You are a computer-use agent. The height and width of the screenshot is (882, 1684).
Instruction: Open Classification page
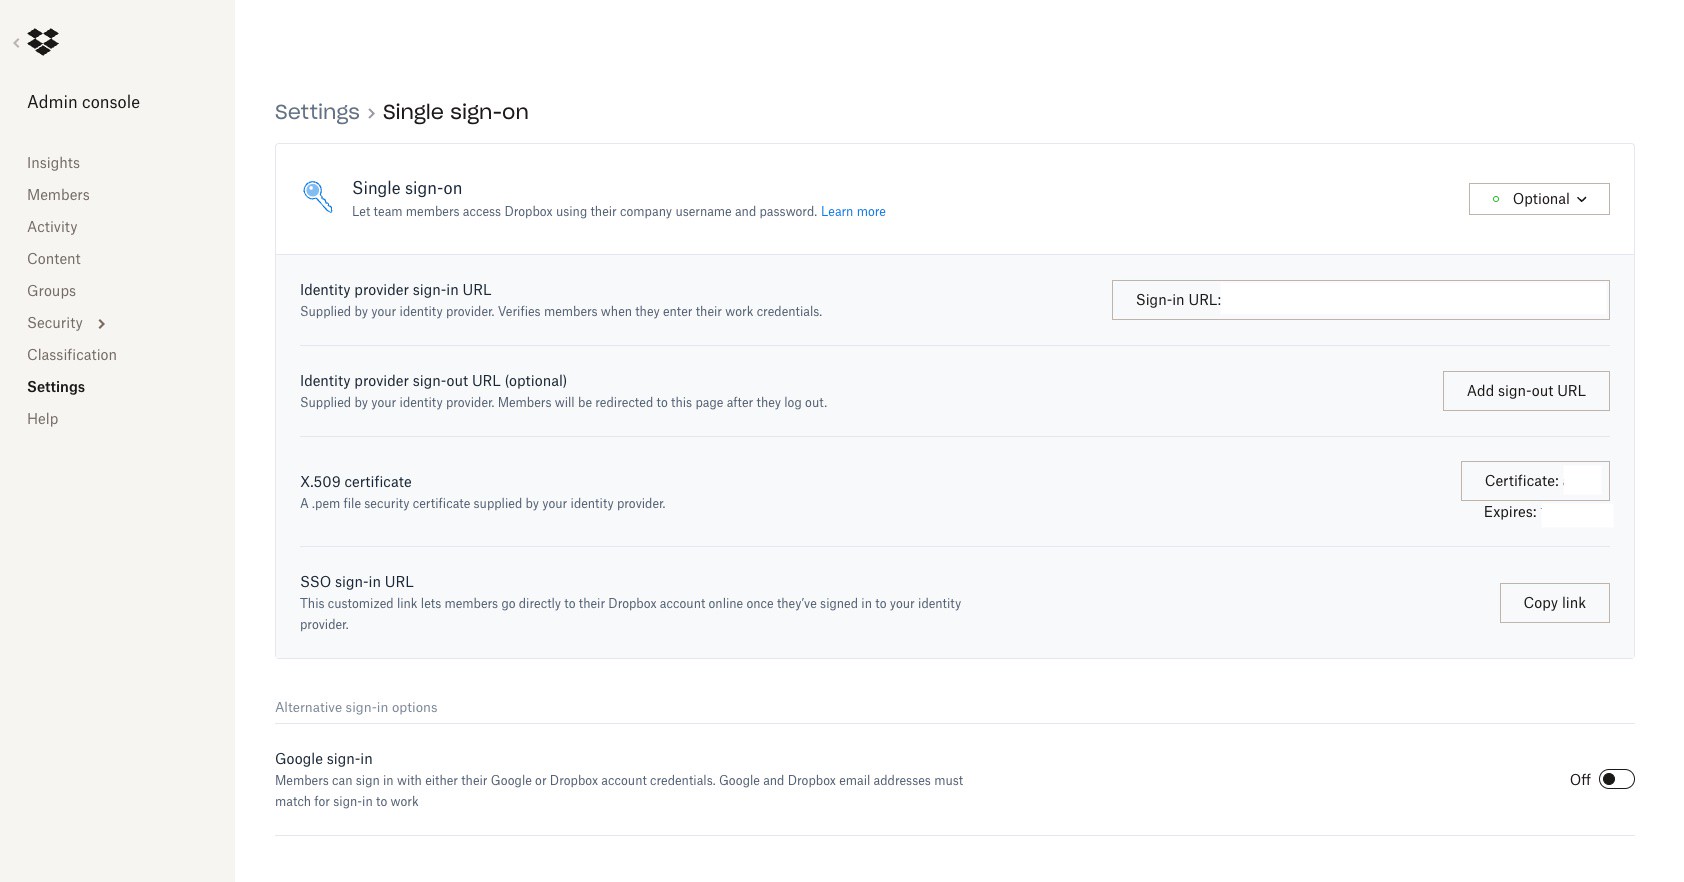click(72, 355)
